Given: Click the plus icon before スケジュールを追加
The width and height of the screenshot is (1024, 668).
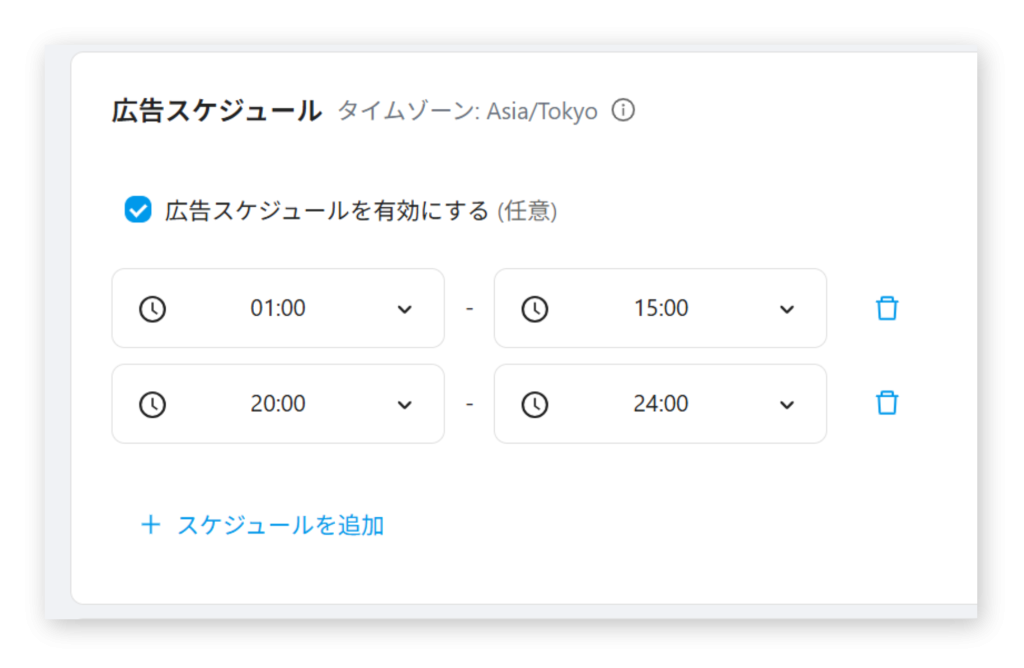Looking at the screenshot, I should pos(151,525).
